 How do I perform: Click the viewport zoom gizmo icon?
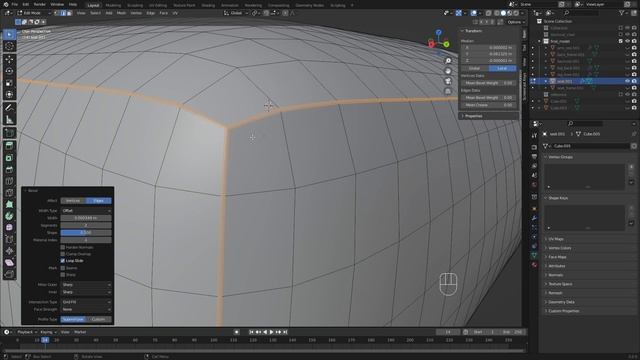point(448,61)
